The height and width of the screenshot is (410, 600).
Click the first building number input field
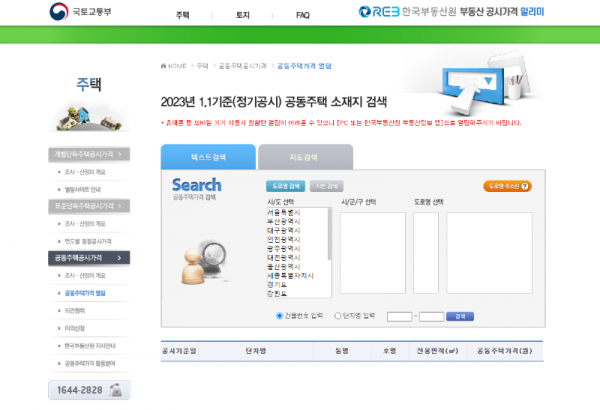(400, 316)
